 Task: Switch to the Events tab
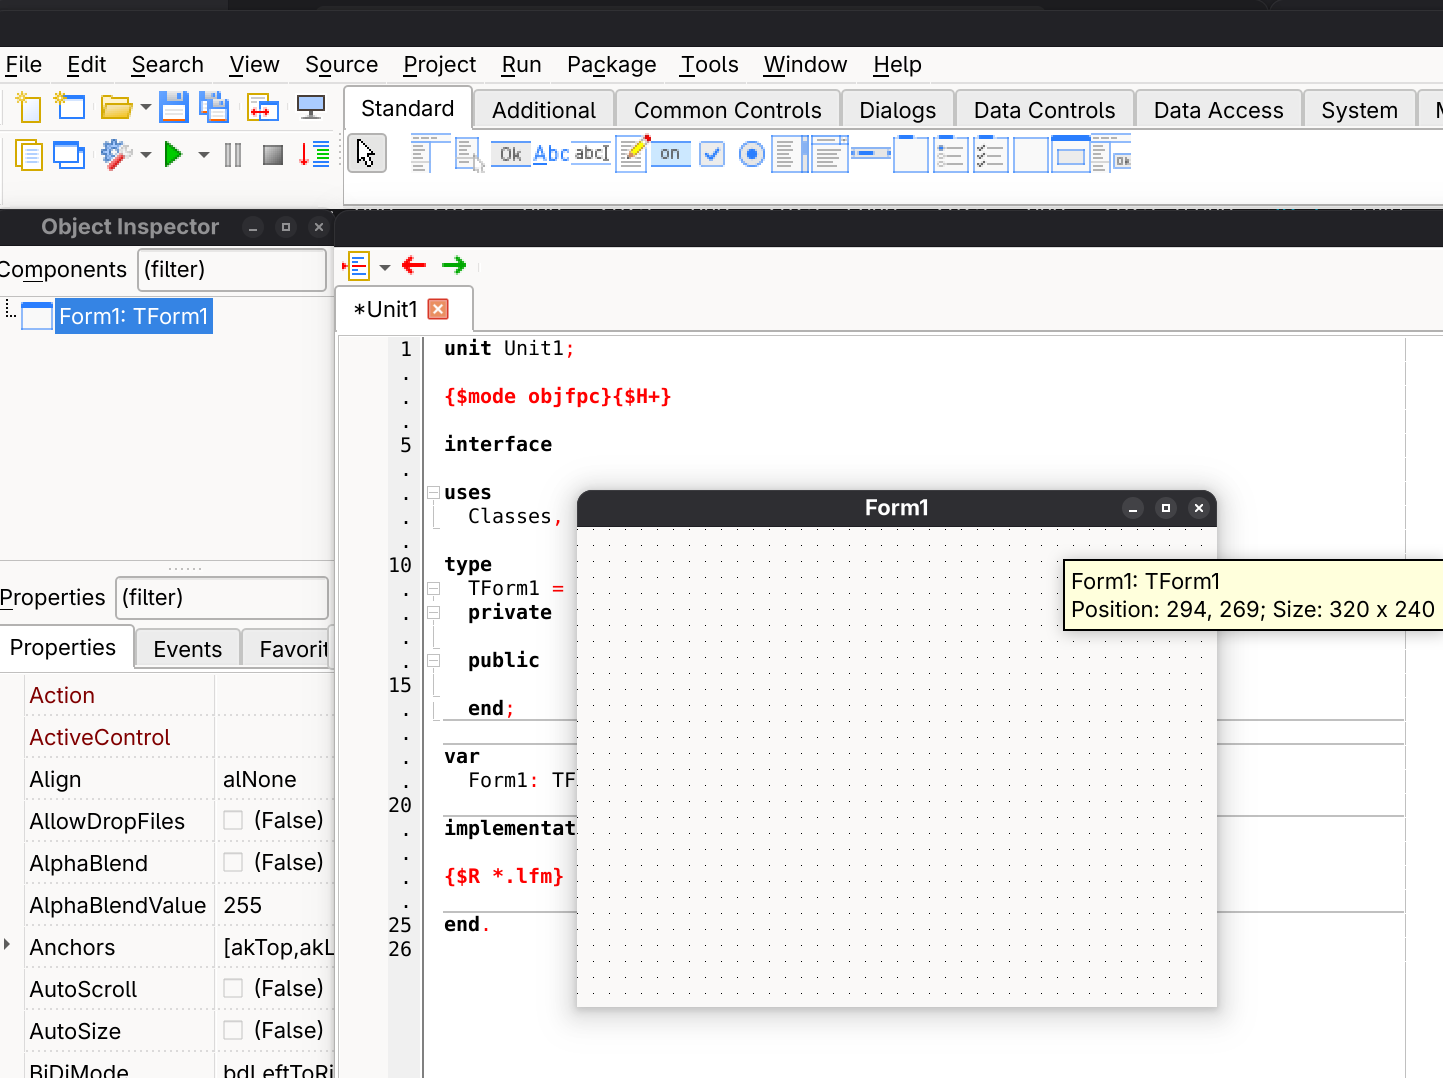[187, 649]
